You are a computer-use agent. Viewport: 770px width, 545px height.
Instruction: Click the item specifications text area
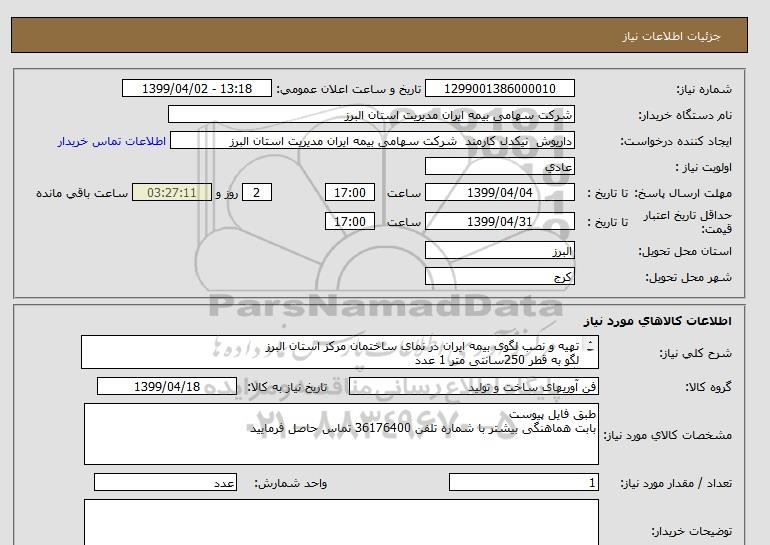pos(341,434)
